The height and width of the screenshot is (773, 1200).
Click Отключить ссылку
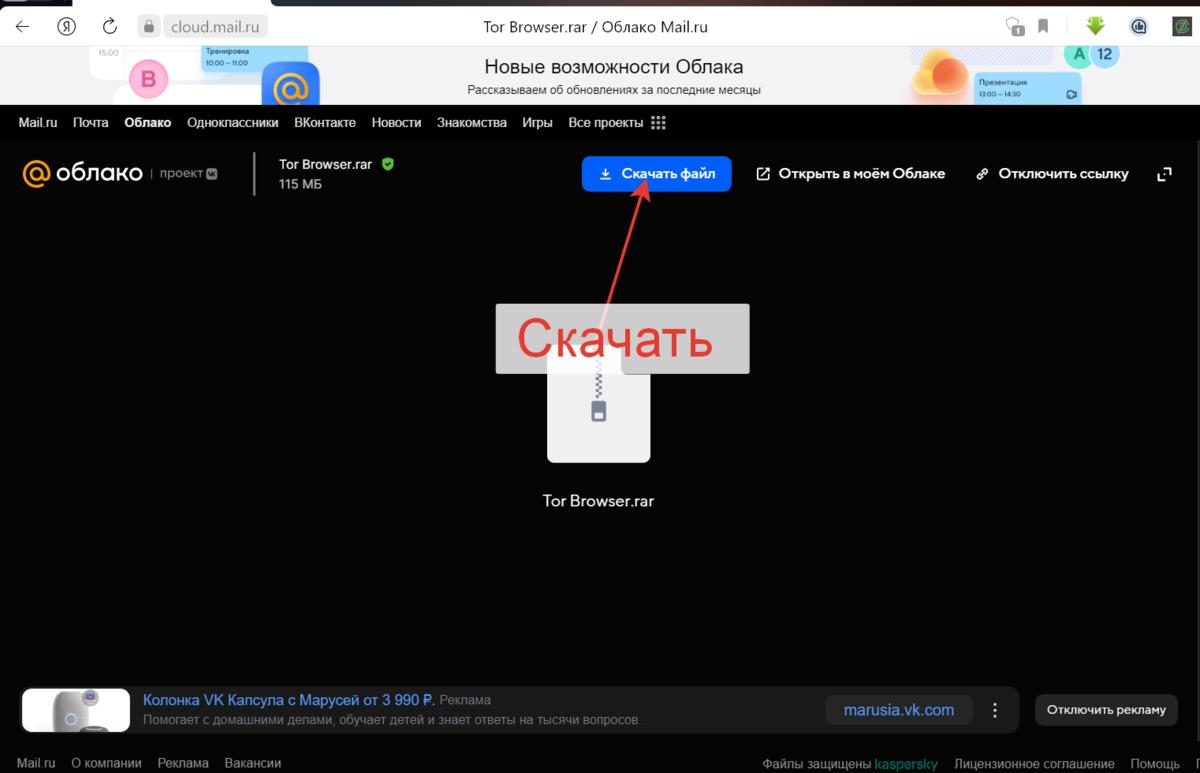1052,174
